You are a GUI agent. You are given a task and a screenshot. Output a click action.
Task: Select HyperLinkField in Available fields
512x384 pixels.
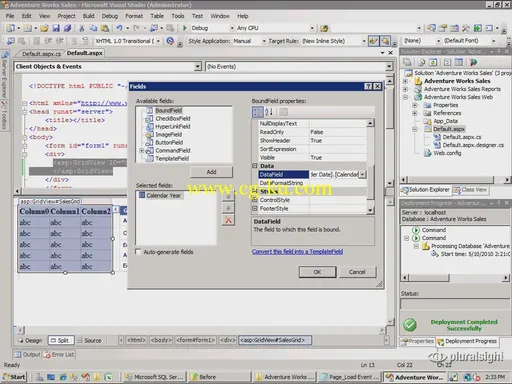coord(173,126)
